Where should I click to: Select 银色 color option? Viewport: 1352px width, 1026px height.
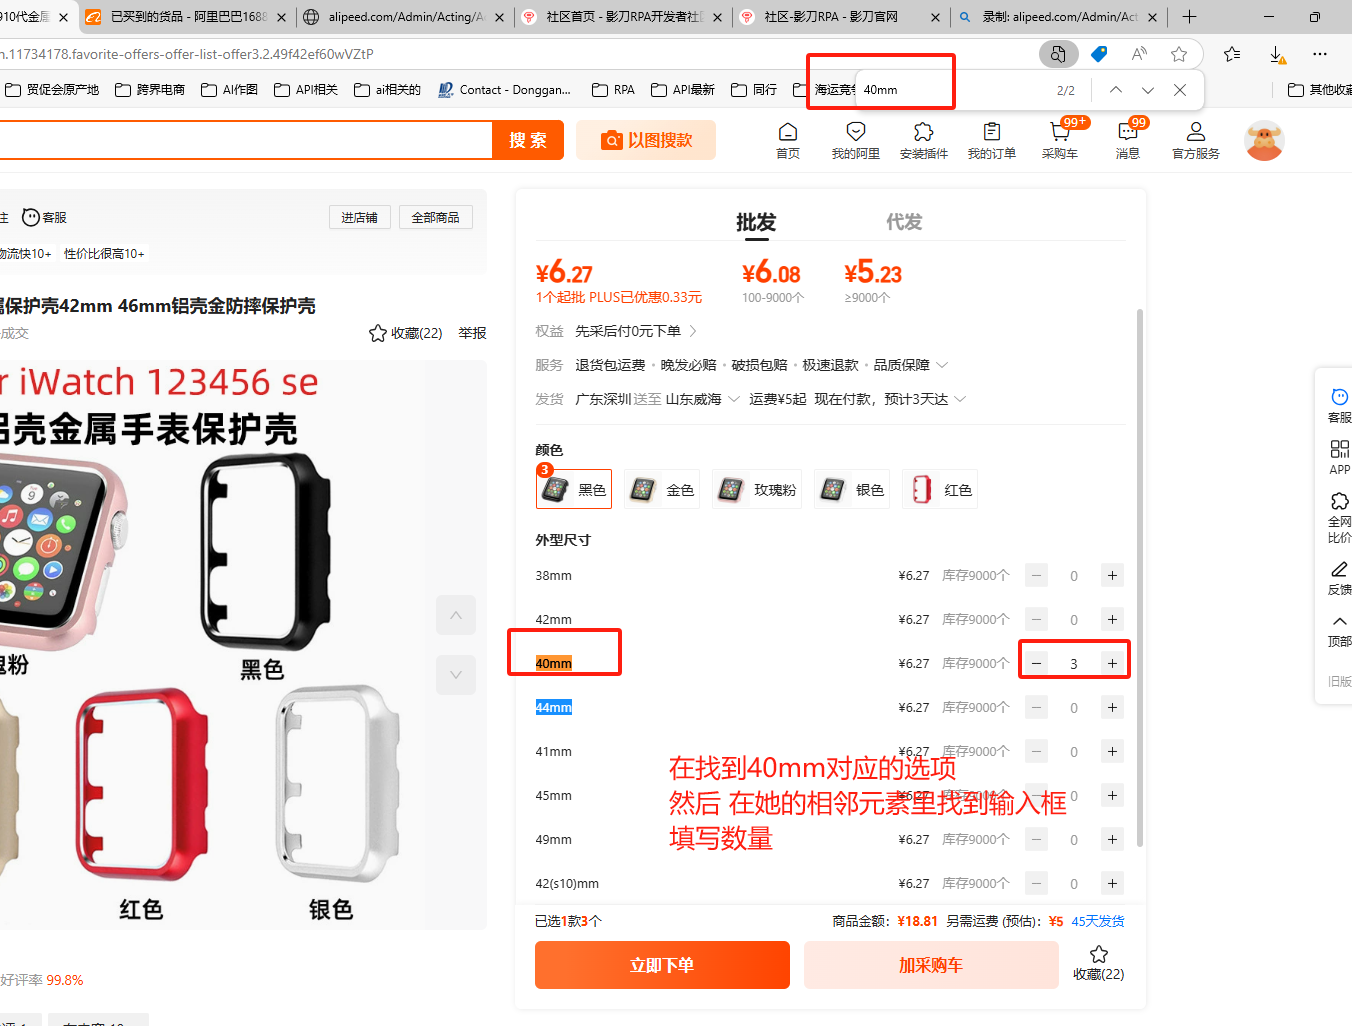pyautogui.click(x=853, y=489)
